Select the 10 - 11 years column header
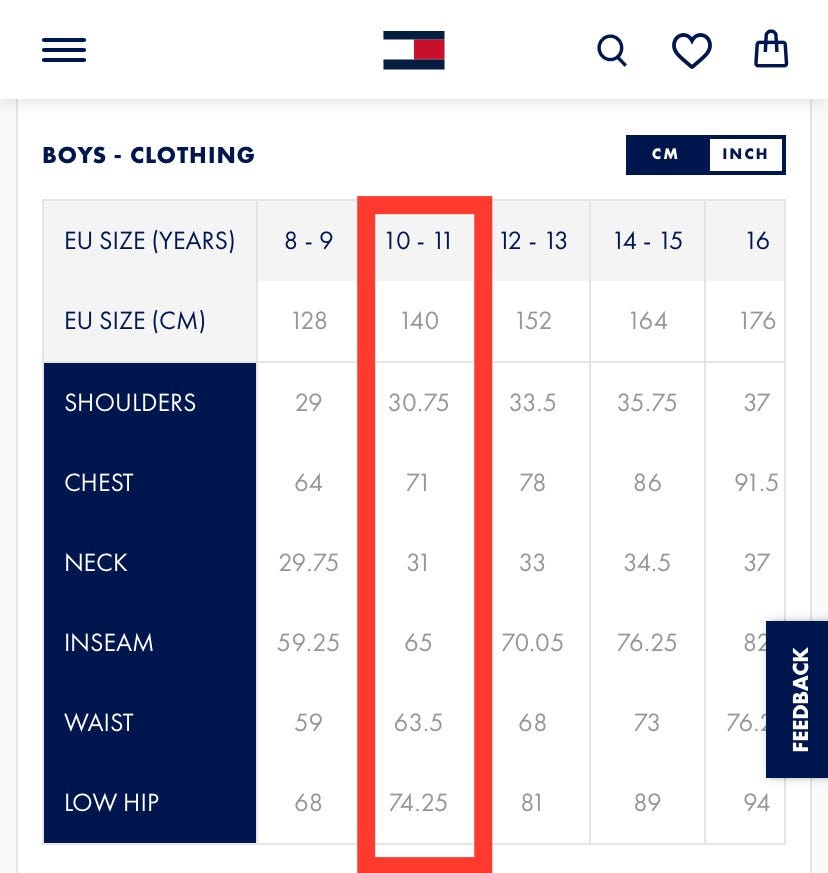 [x=418, y=241]
